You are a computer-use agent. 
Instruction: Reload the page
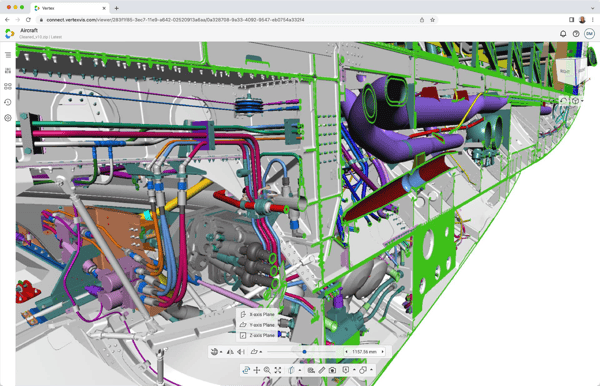[x=28, y=20]
